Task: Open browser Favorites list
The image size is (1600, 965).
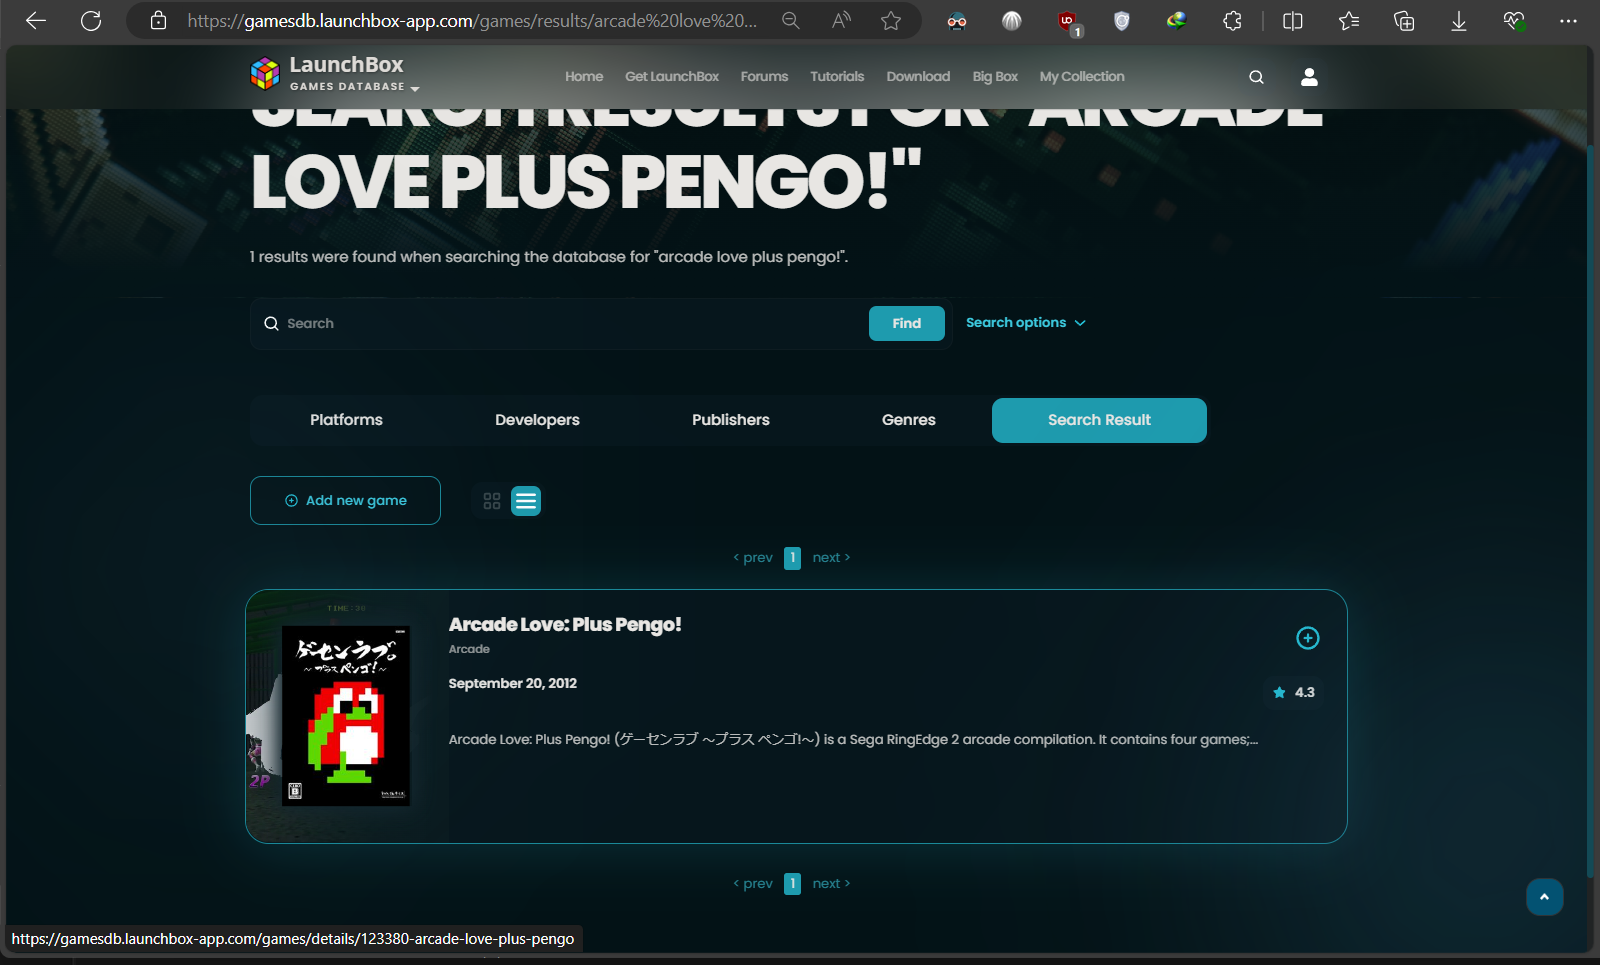Action: point(1349,21)
